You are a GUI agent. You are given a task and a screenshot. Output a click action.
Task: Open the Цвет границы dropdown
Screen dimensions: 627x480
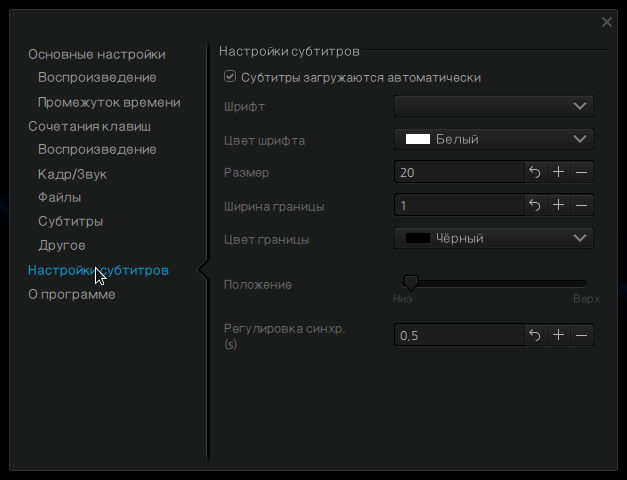[494, 238]
